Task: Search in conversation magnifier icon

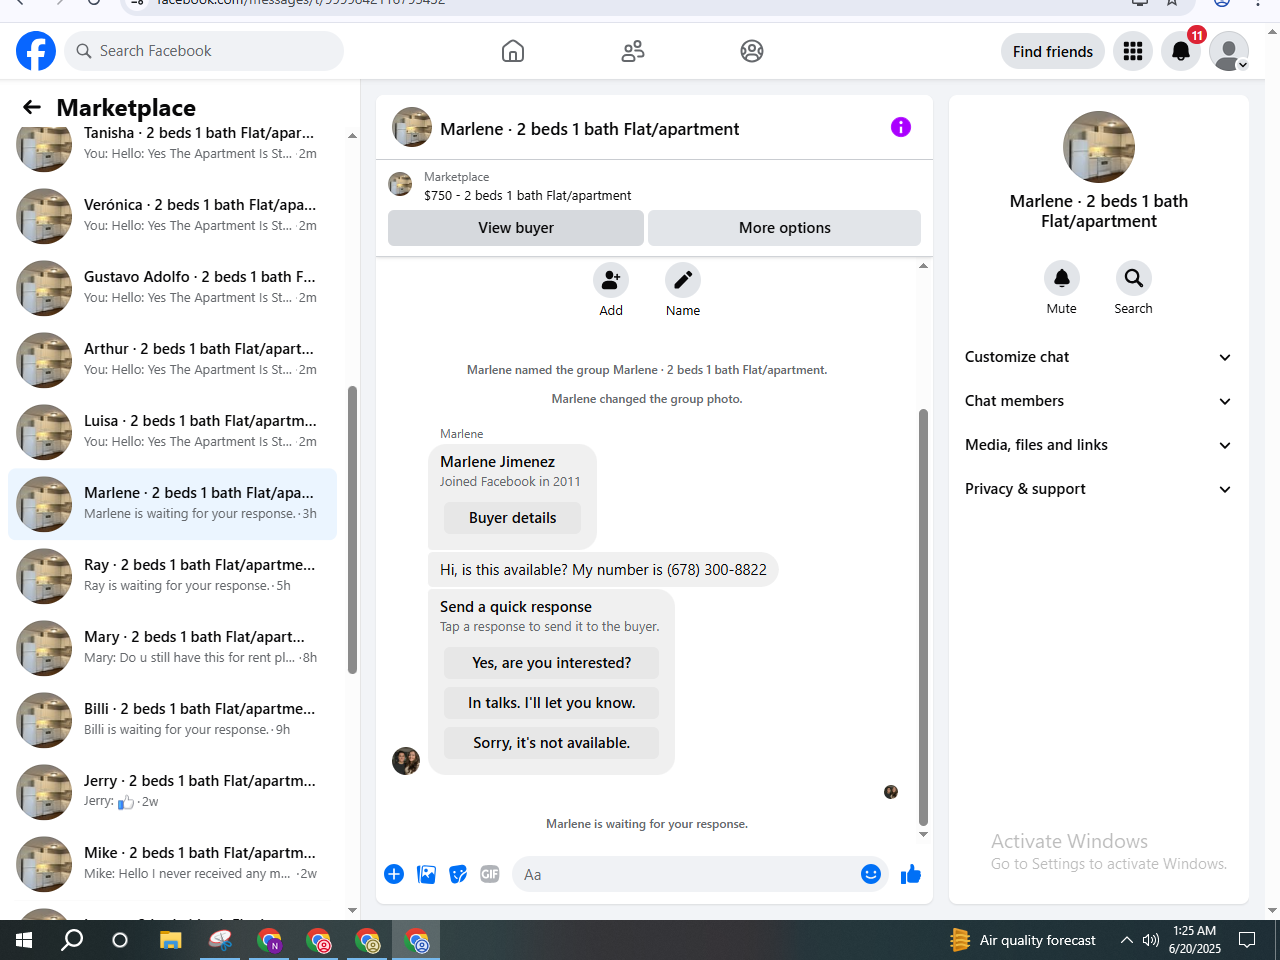Action: 1134,278
